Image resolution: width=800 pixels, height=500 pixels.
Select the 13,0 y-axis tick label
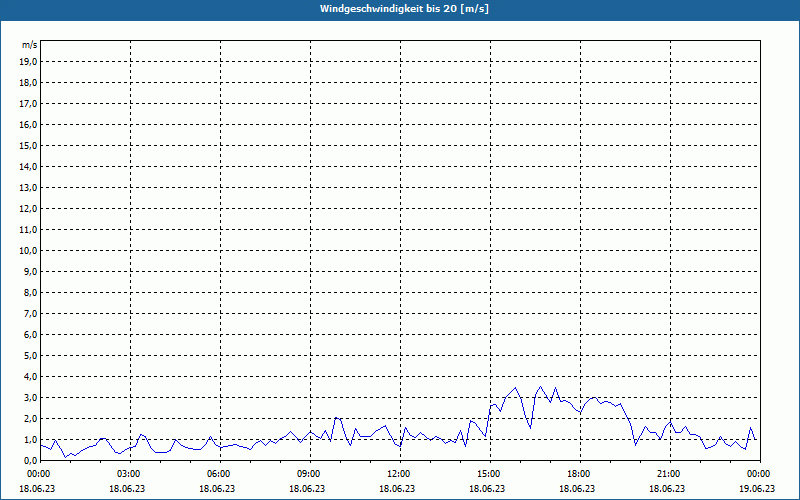[28, 188]
